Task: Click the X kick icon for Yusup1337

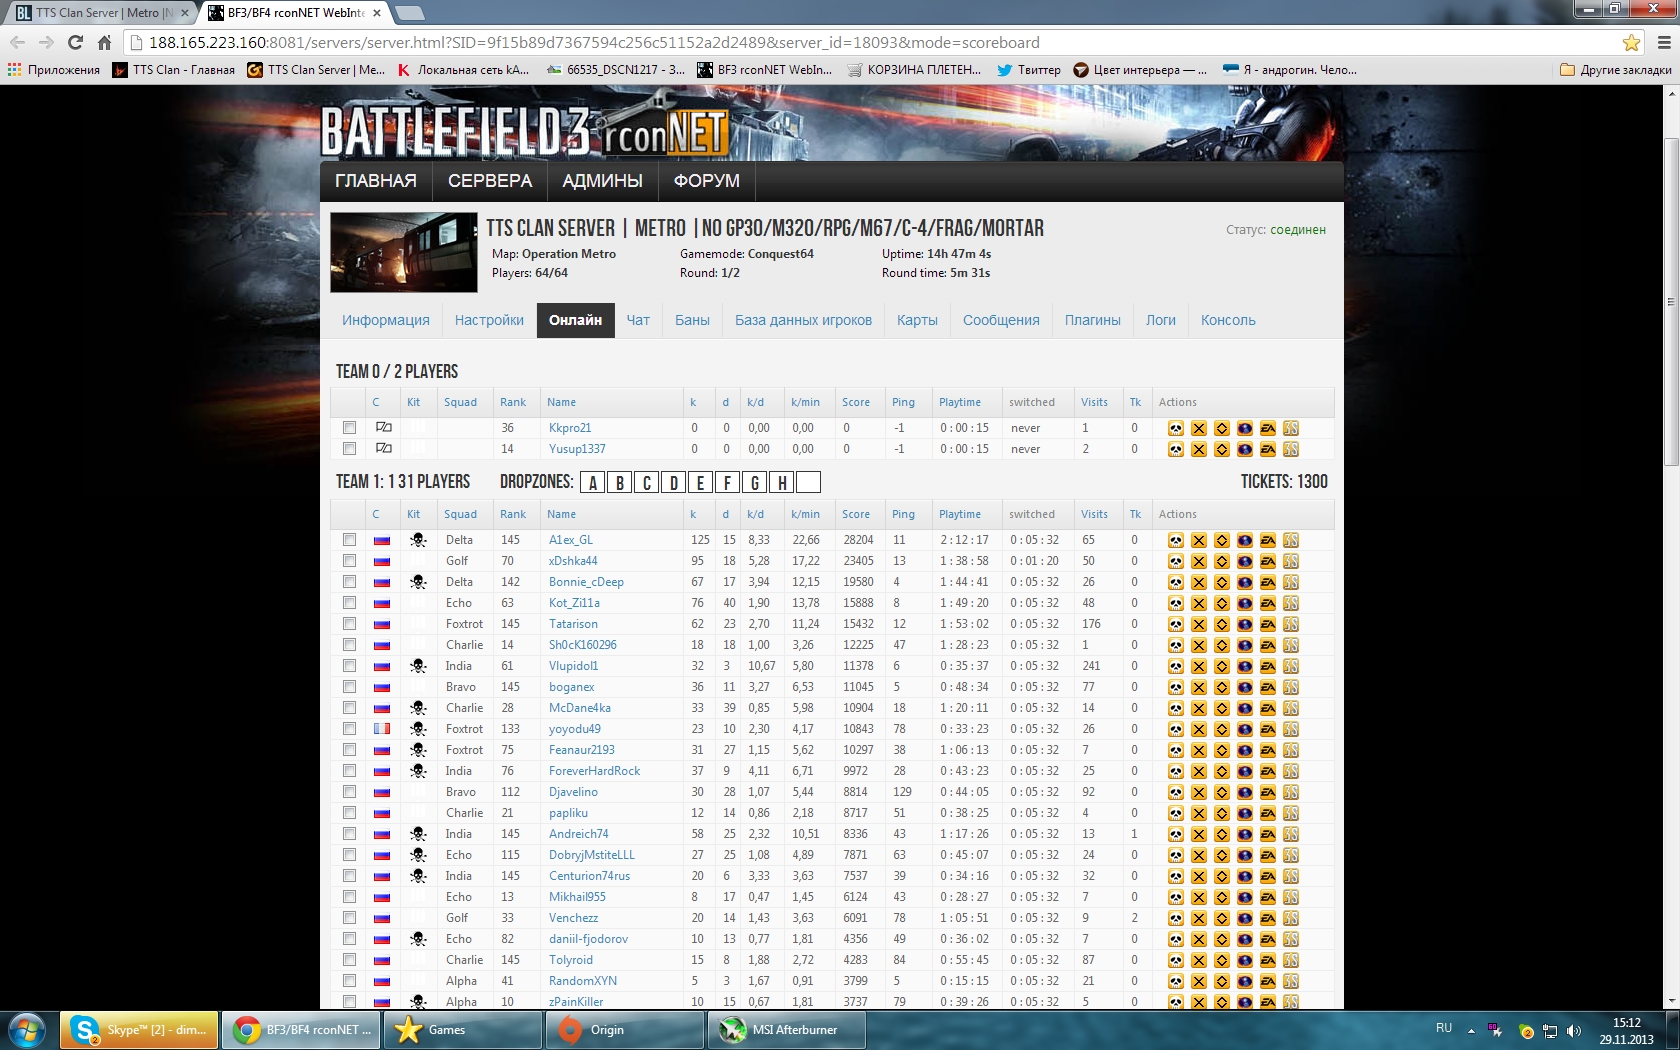Action: click(x=1199, y=449)
